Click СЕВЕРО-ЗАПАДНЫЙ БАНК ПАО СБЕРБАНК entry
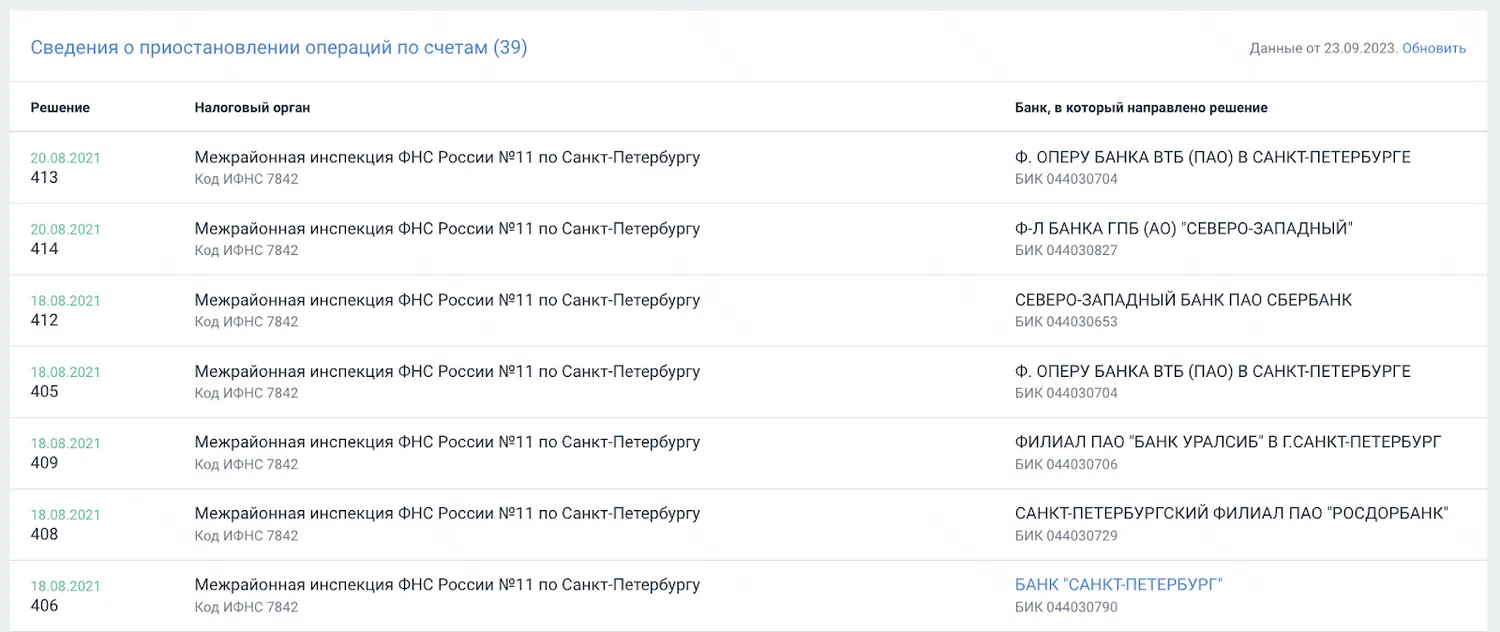Image resolution: width=1500 pixels, height=632 pixels. (1183, 300)
